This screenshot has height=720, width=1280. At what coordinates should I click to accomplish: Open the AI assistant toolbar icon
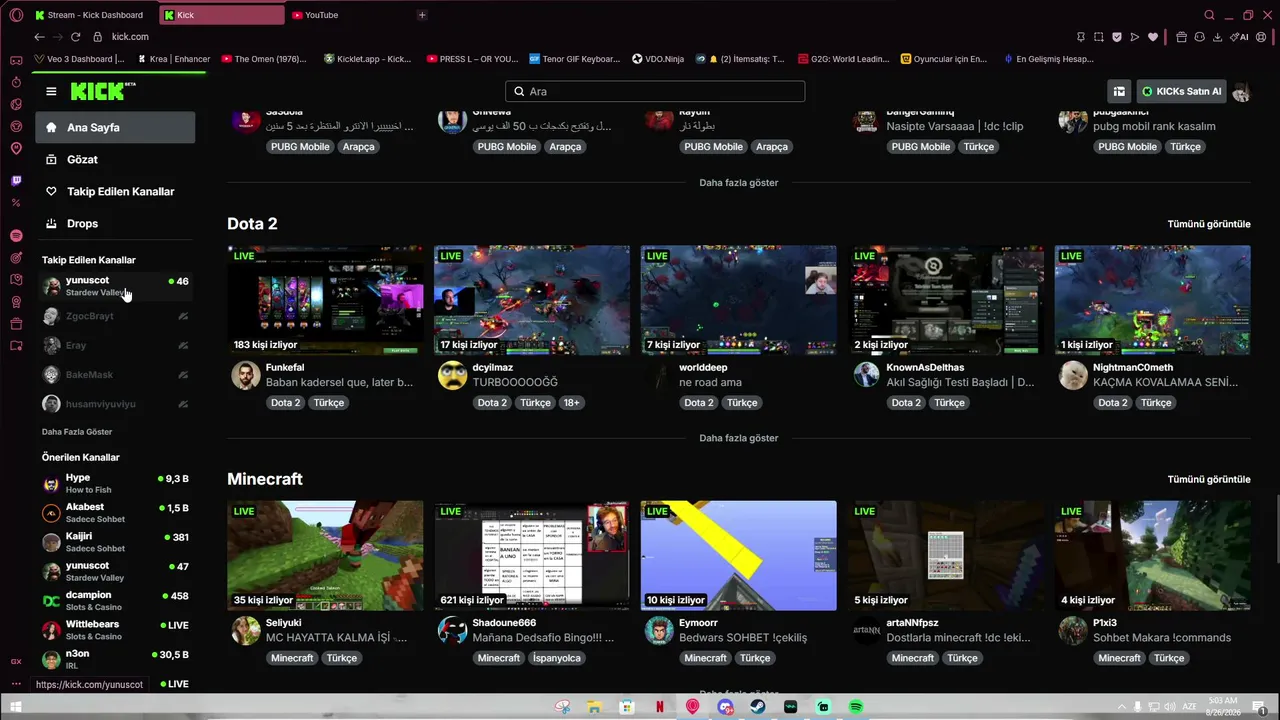pyautogui.click(x=1241, y=37)
